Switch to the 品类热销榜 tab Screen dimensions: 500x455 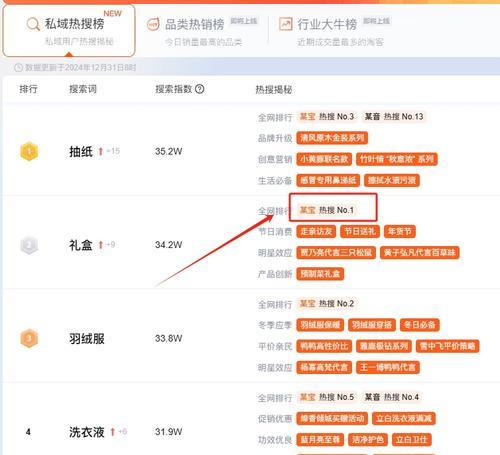pos(202,31)
